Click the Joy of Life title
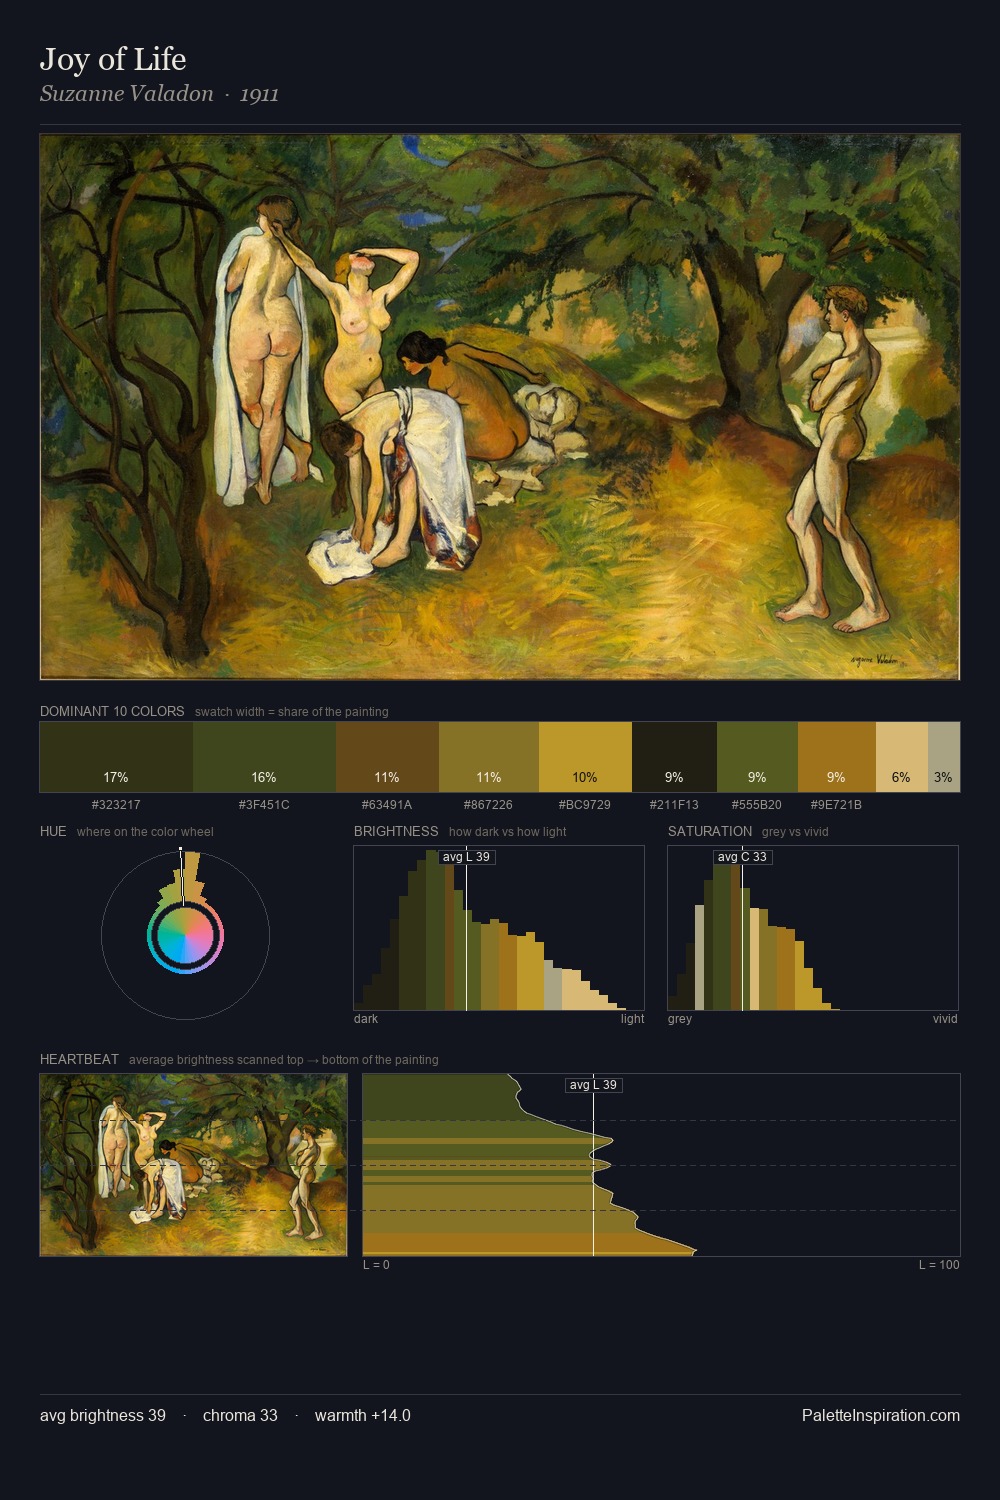 [113, 59]
